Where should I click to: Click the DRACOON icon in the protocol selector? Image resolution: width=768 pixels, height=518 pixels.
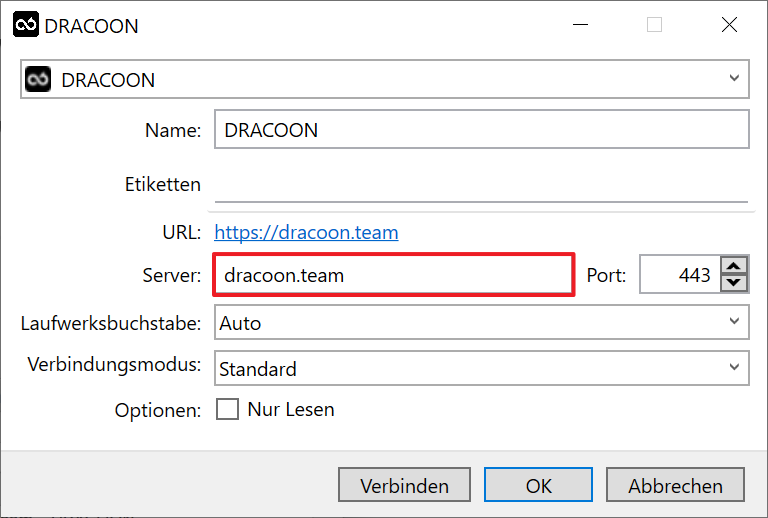[38, 79]
